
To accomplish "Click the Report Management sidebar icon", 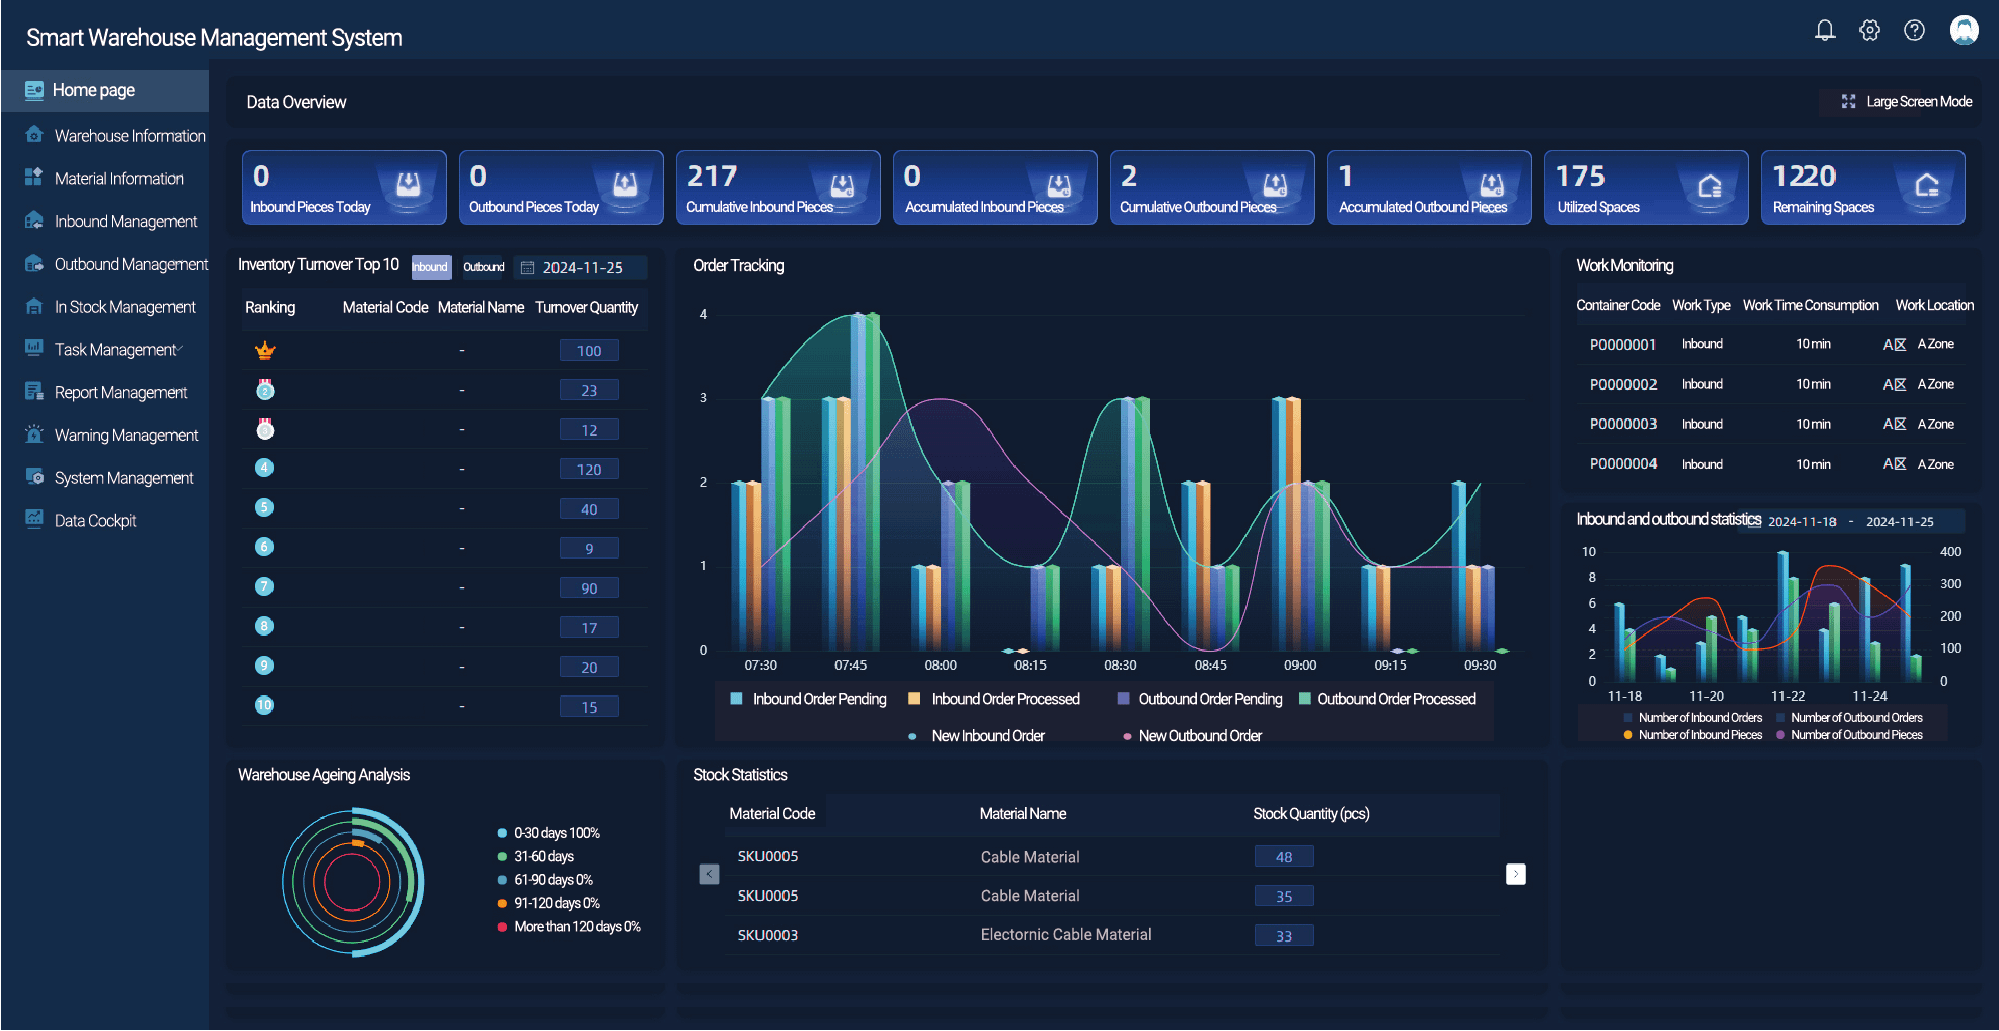I will (x=34, y=392).
